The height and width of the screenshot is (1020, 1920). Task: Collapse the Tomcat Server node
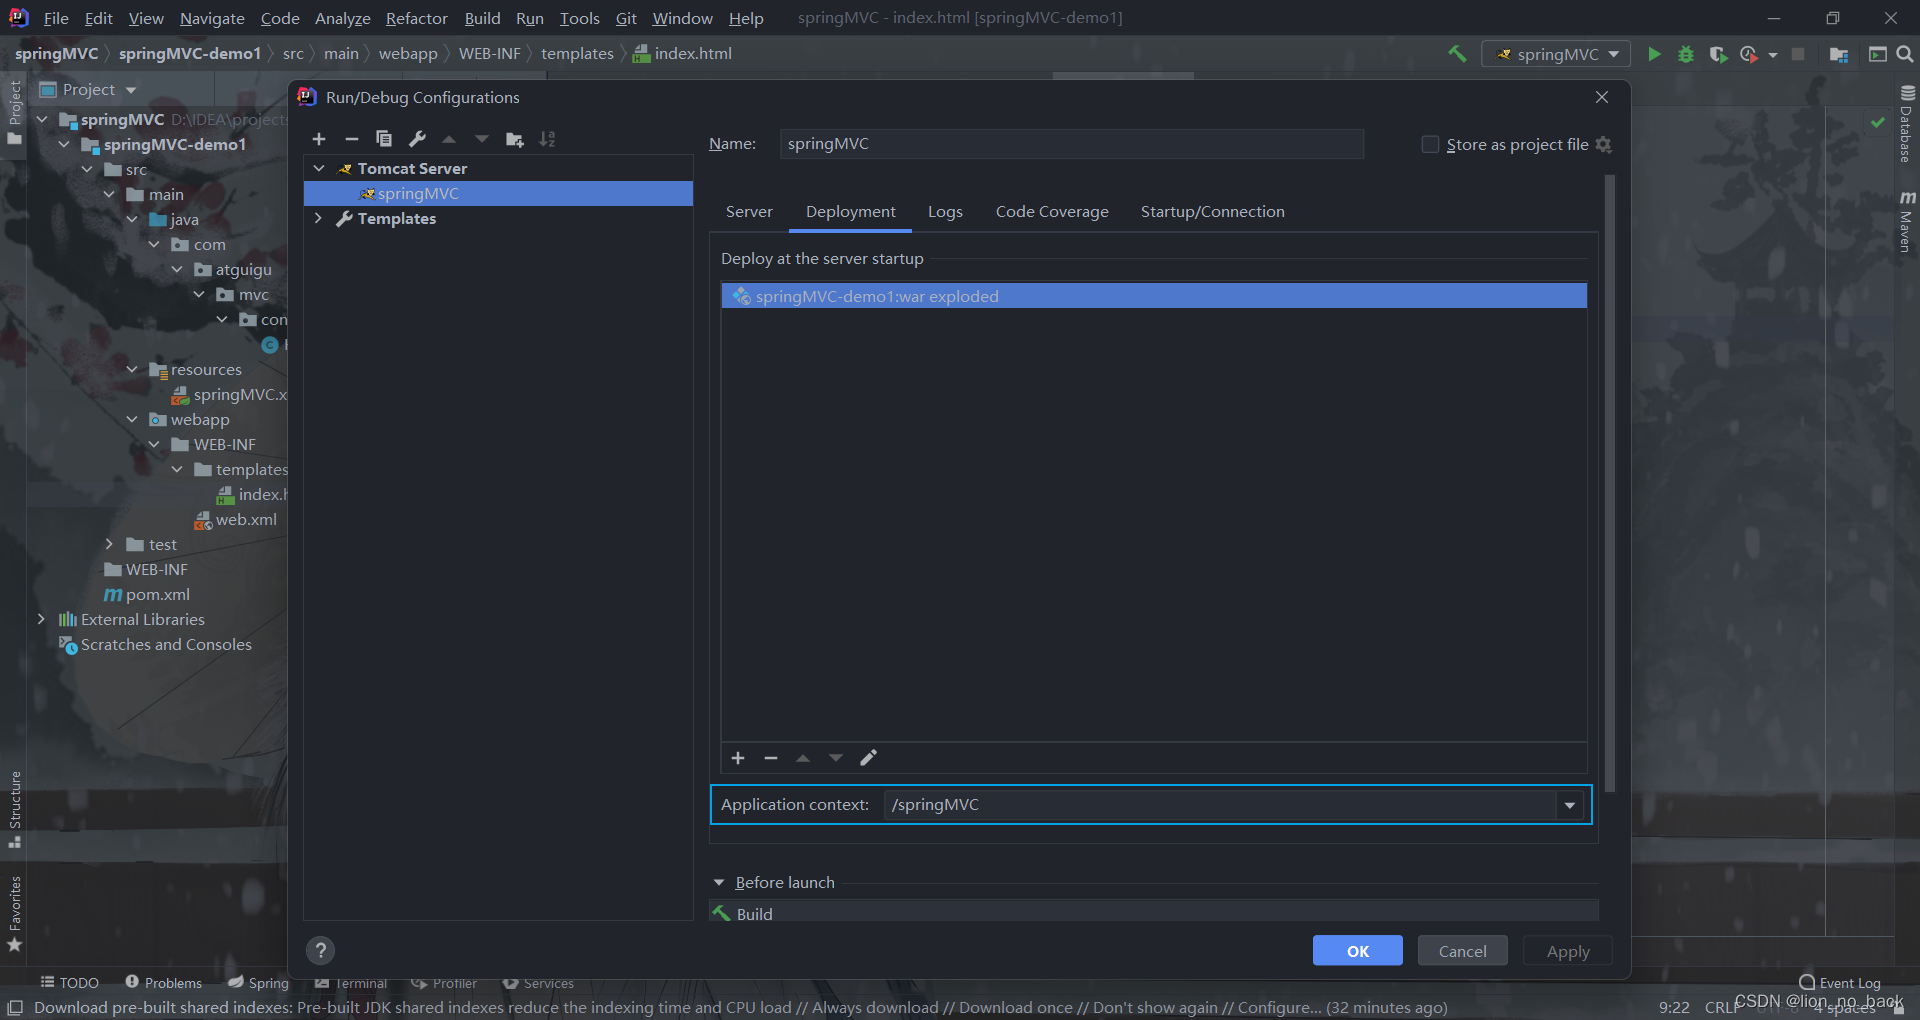[x=319, y=168]
